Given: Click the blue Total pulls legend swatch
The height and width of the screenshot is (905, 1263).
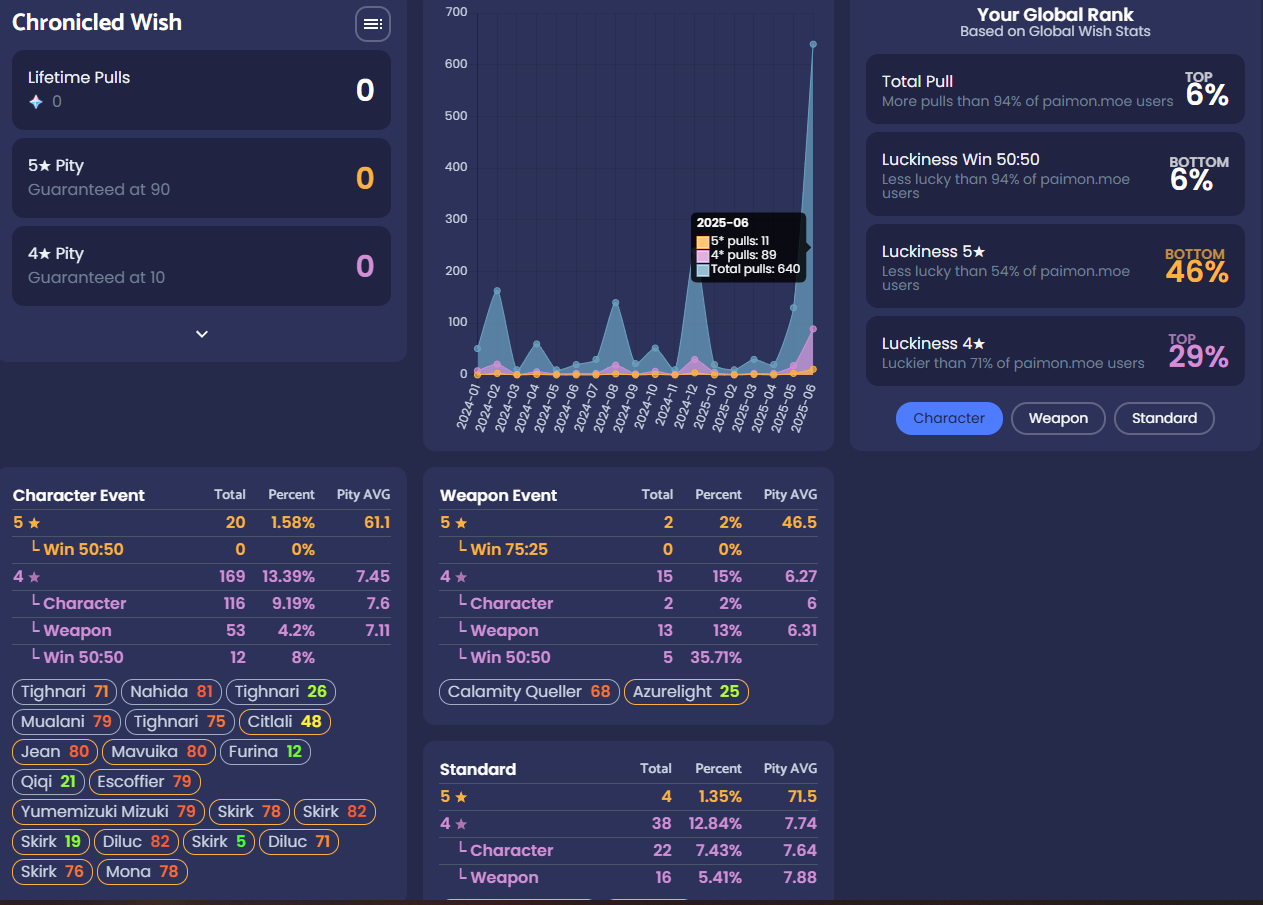Looking at the screenshot, I should tap(703, 270).
